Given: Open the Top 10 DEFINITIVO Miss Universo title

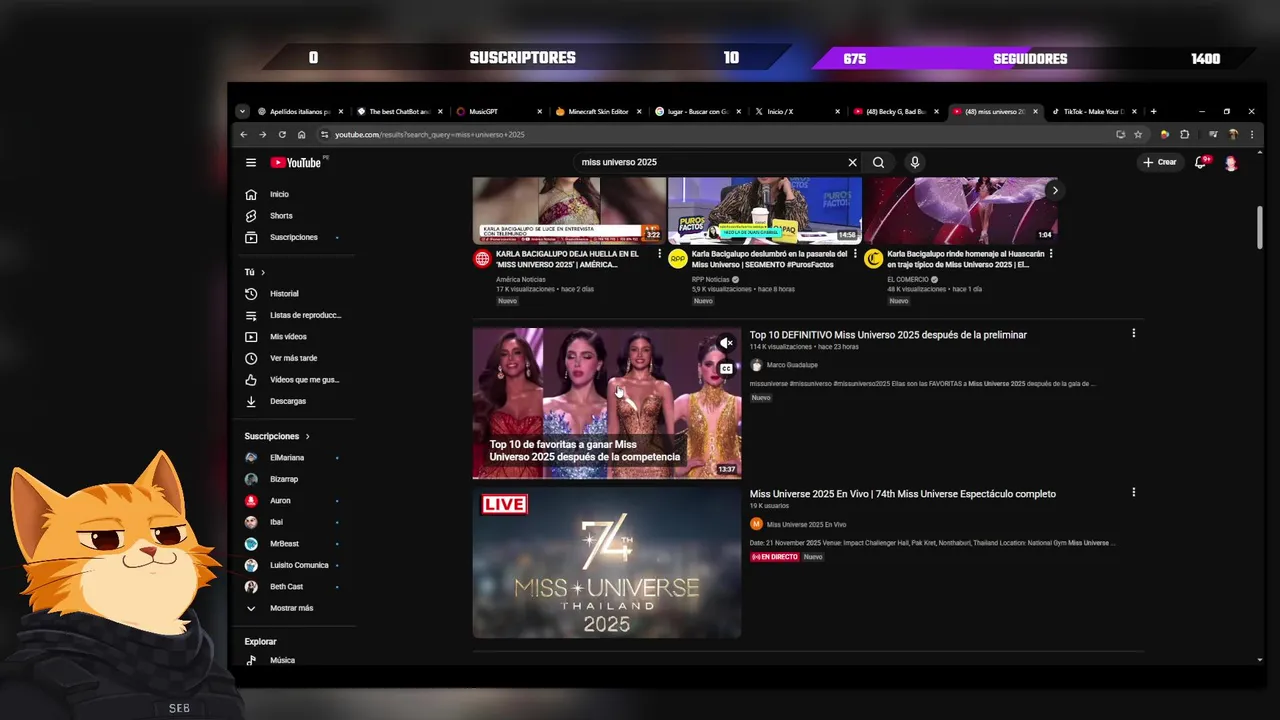Looking at the screenshot, I should pyautogui.click(x=888, y=335).
